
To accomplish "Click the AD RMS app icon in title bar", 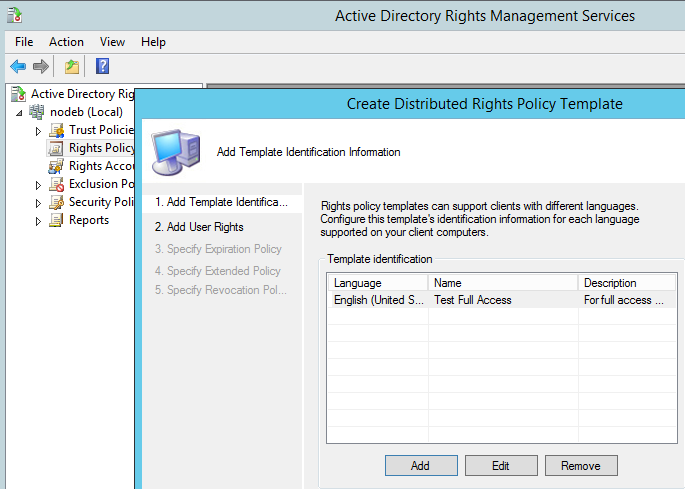I will (x=14, y=15).
